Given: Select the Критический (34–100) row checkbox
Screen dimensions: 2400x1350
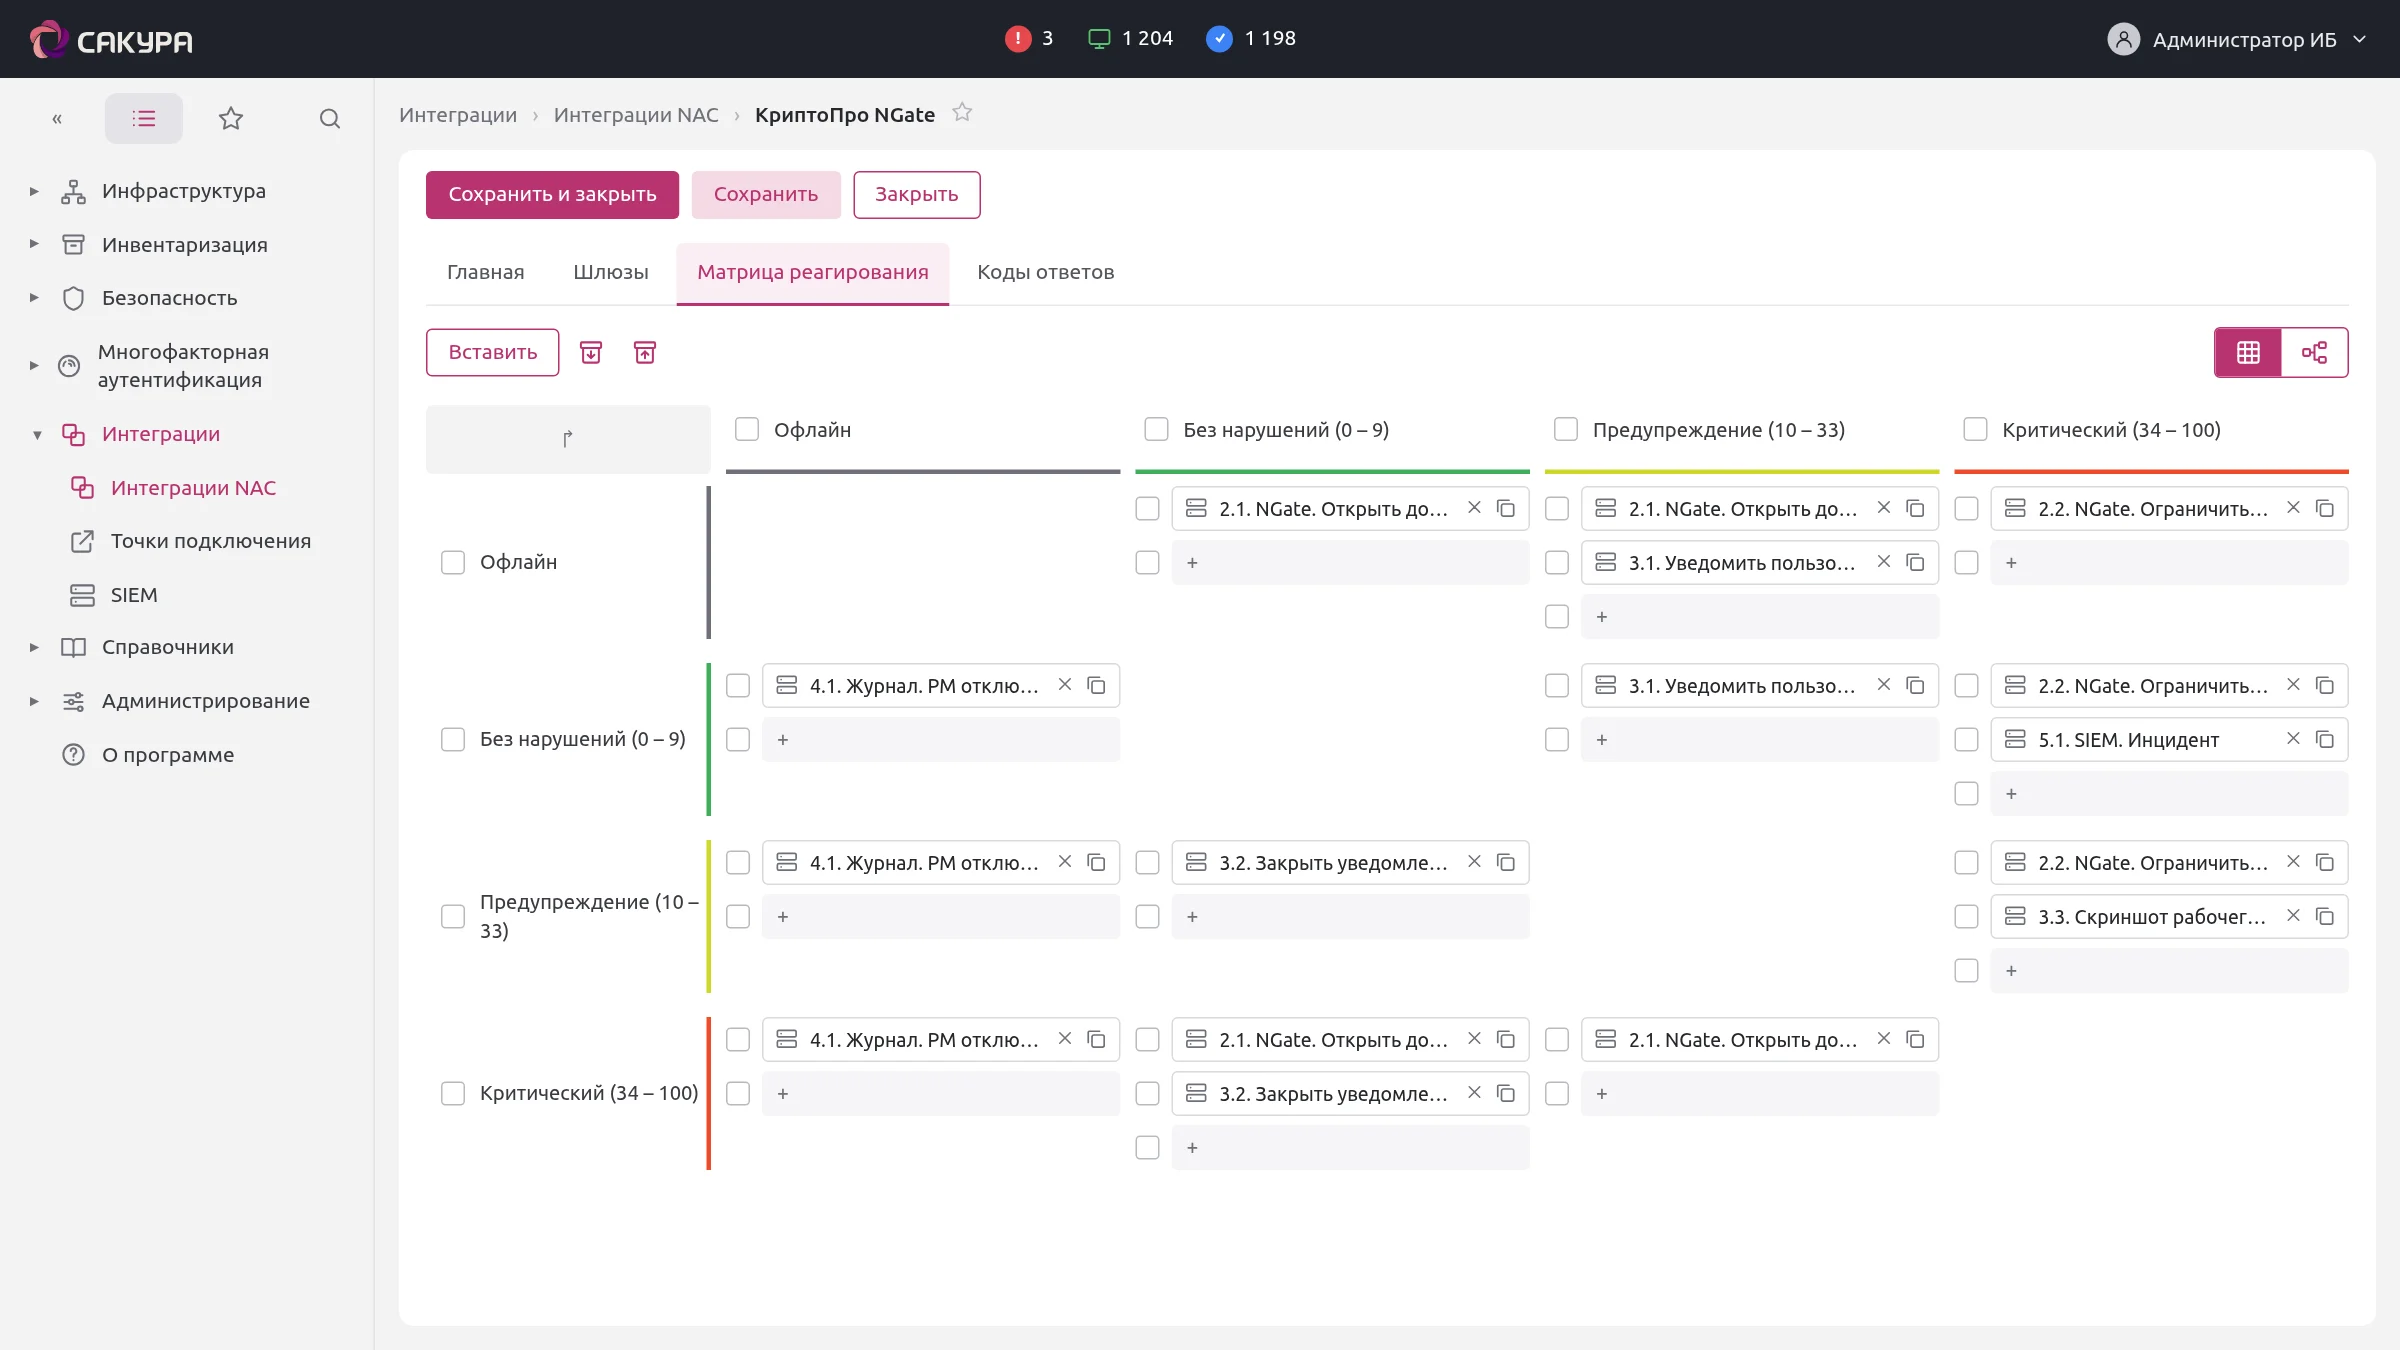Looking at the screenshot, I should pyautogui.click(x=453, y=1093).
